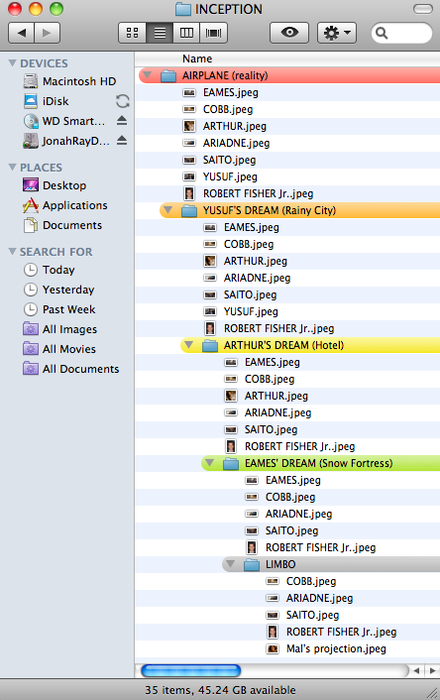The image size is (440, 700).
Task: Collapse the SEARCH FOR sidebar section
Action: (12, 251)
